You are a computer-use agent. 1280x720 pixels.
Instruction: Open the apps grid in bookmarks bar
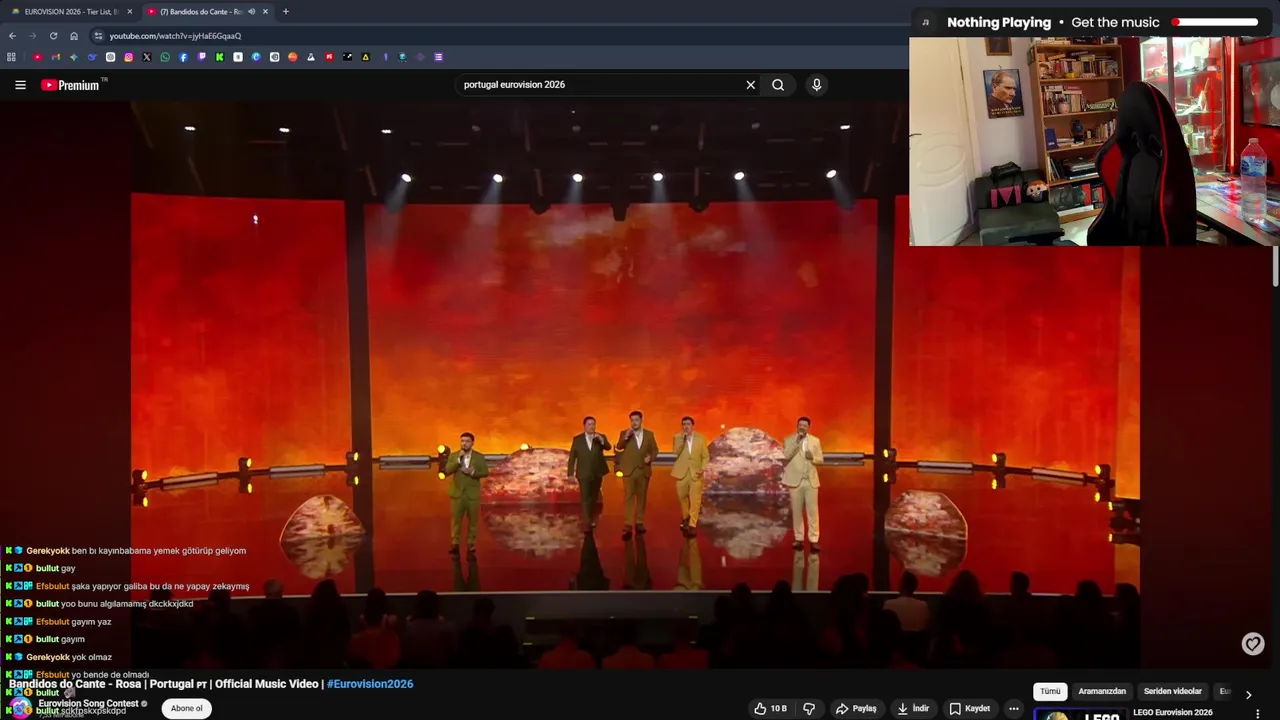(11, 57)
